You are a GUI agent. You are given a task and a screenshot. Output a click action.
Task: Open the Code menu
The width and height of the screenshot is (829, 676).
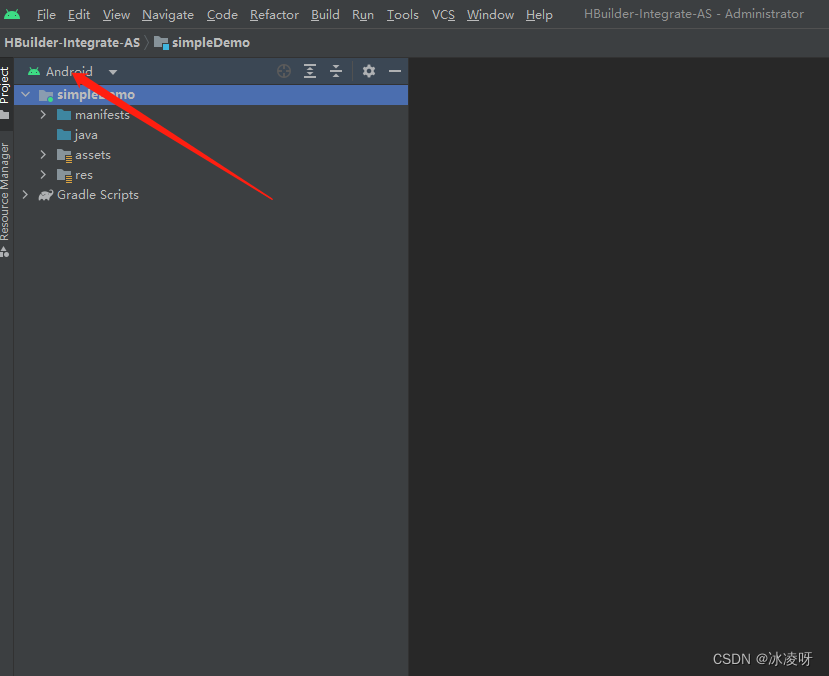click(x=222, y=15)
